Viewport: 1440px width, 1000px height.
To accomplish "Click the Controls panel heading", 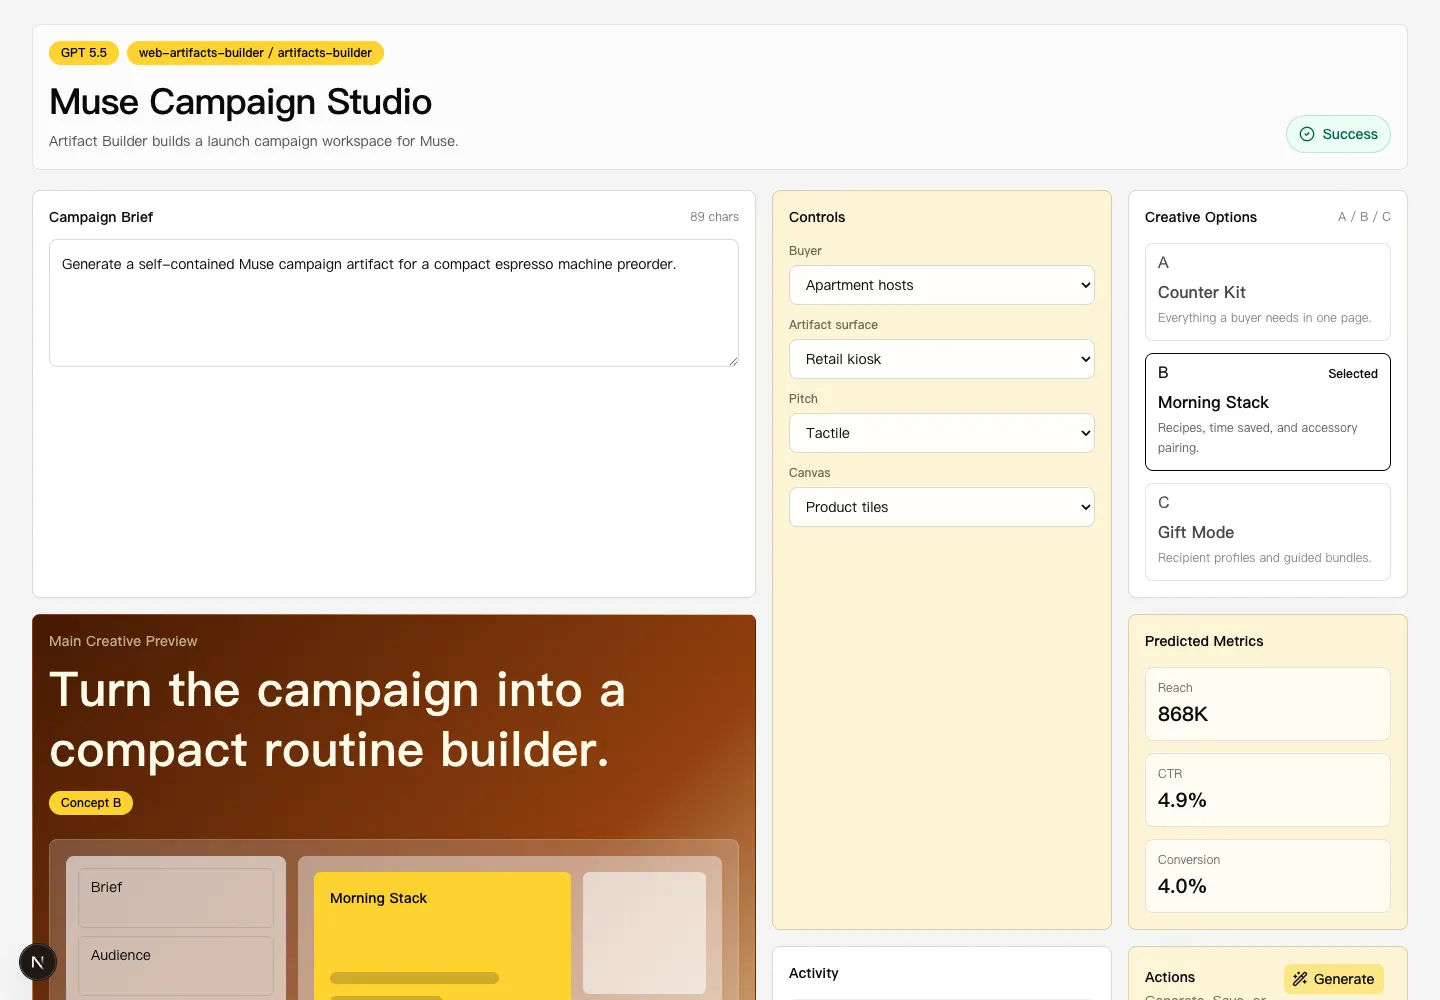I will point(817,217).
